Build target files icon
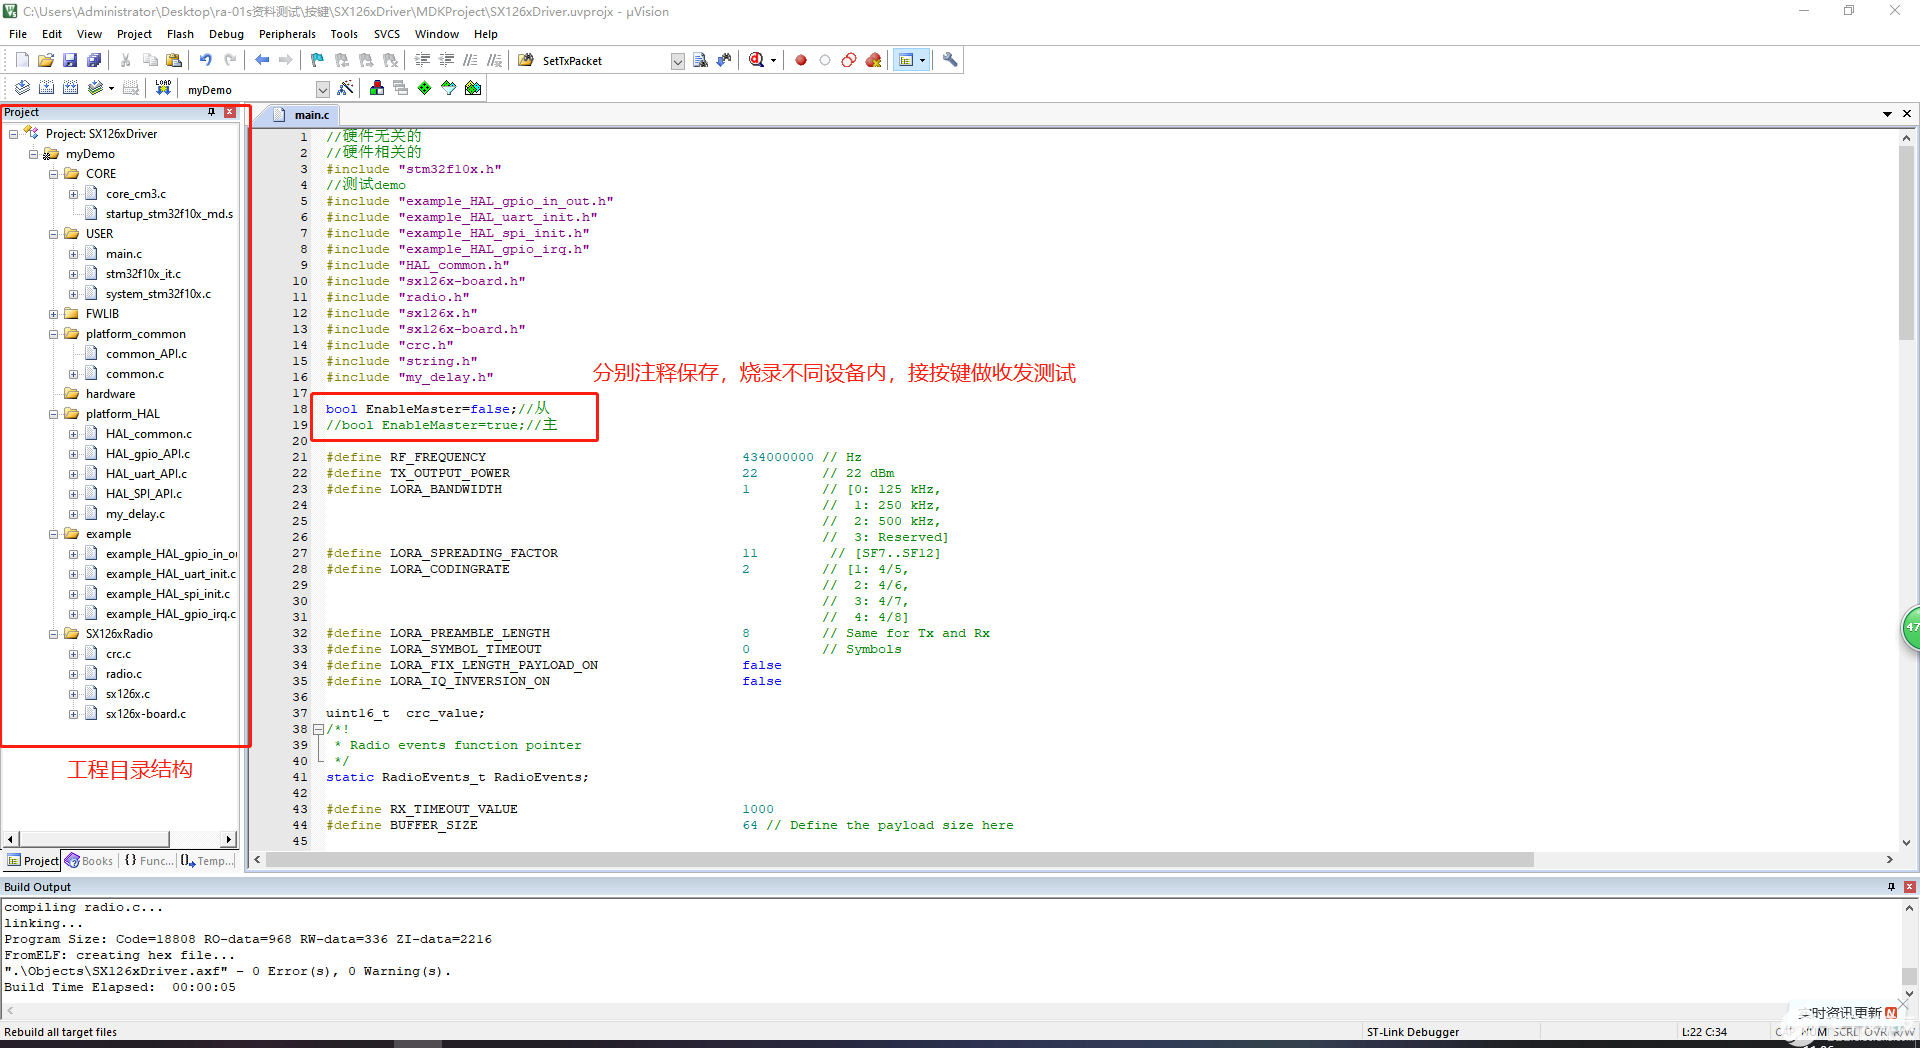The height and width of the screenshot is (1048, 1920). click(x=46, y=88)
